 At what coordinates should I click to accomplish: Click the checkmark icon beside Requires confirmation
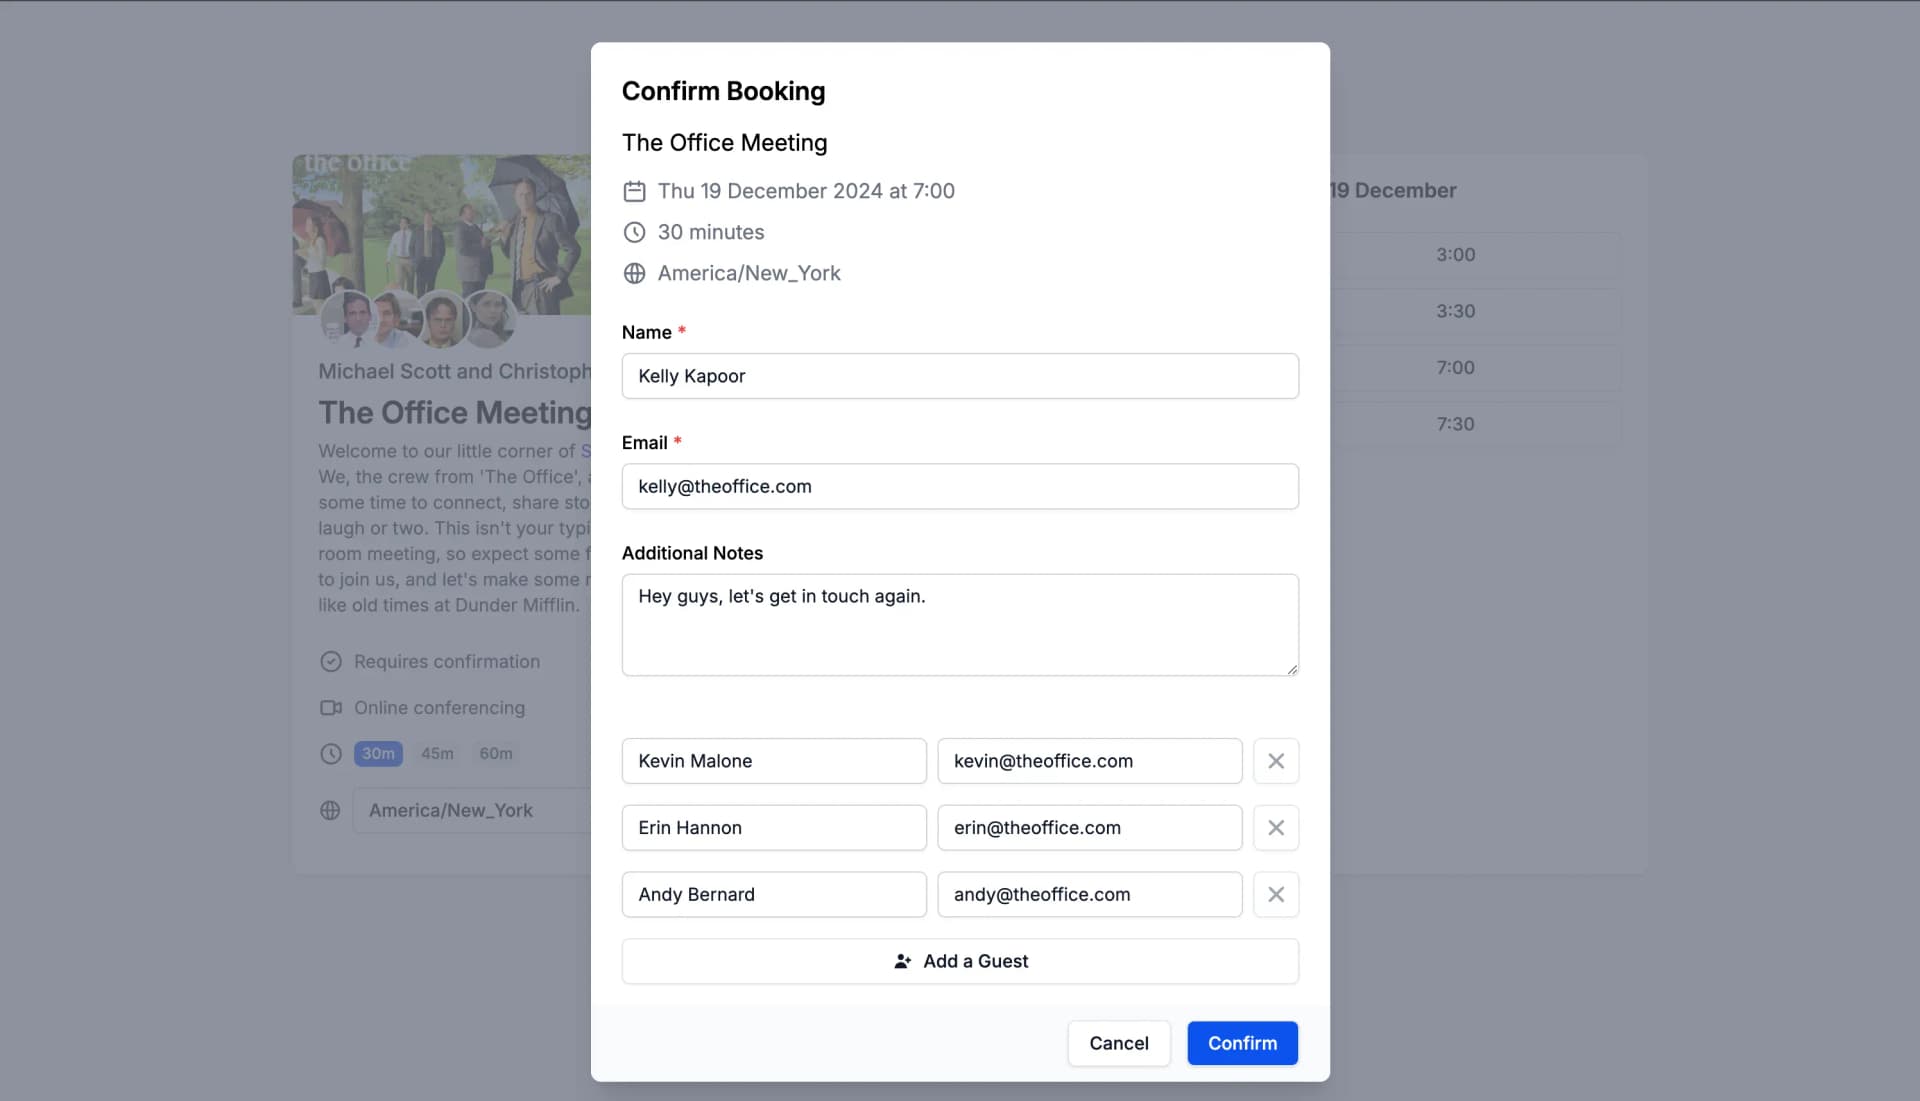[330, 661]
